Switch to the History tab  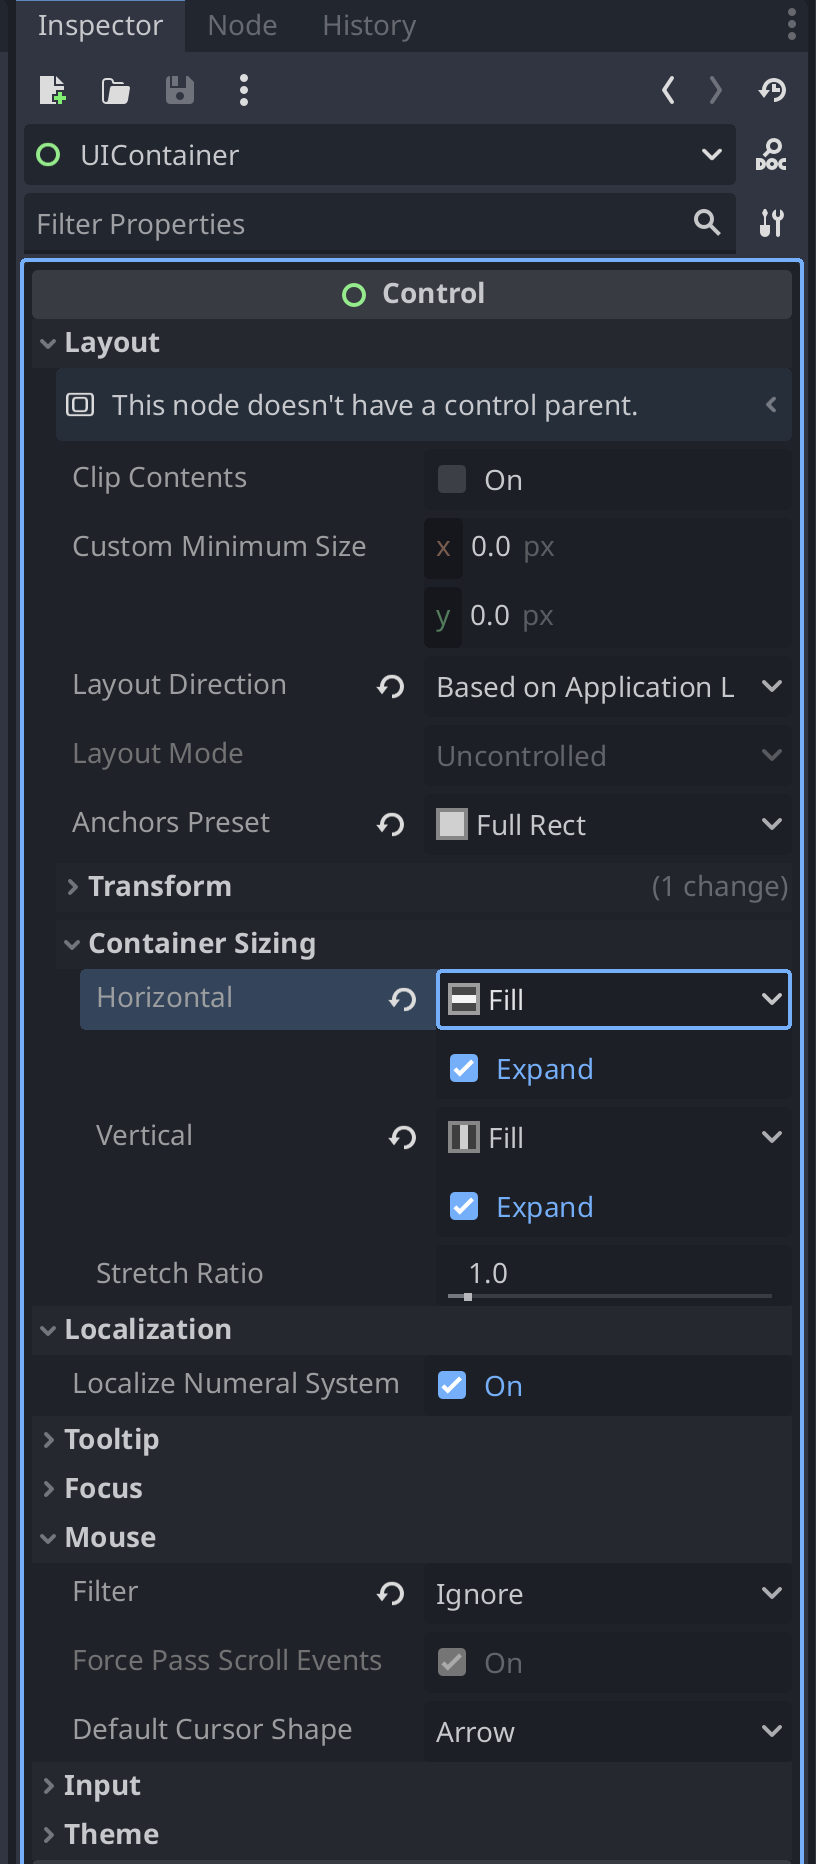[369, 26]
